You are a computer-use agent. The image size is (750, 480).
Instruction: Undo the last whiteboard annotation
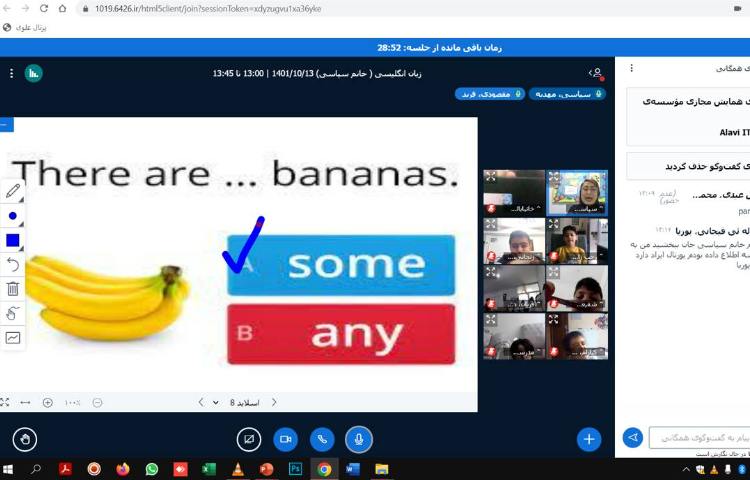pos(13,264)
